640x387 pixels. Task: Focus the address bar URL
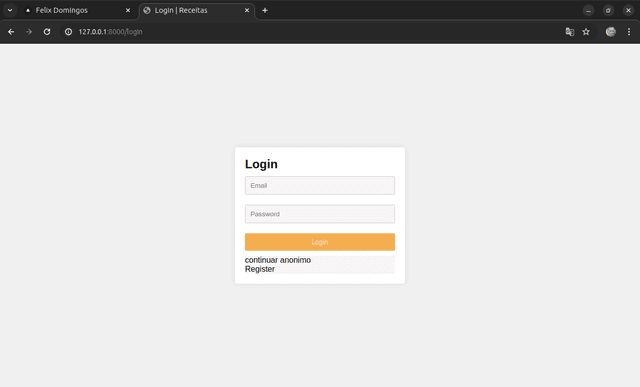(110, 32)
